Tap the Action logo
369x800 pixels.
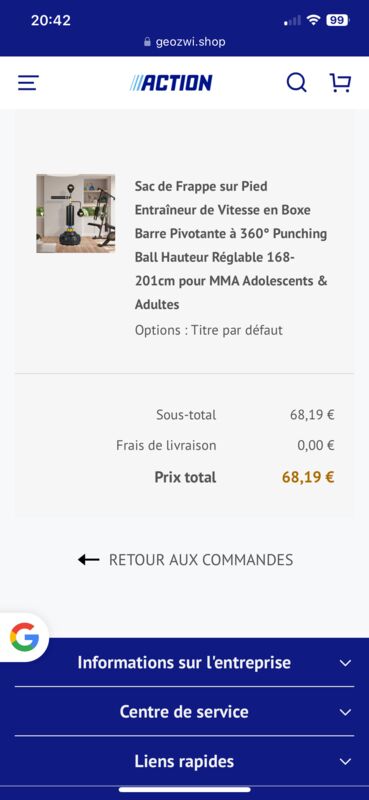(171, 83)
